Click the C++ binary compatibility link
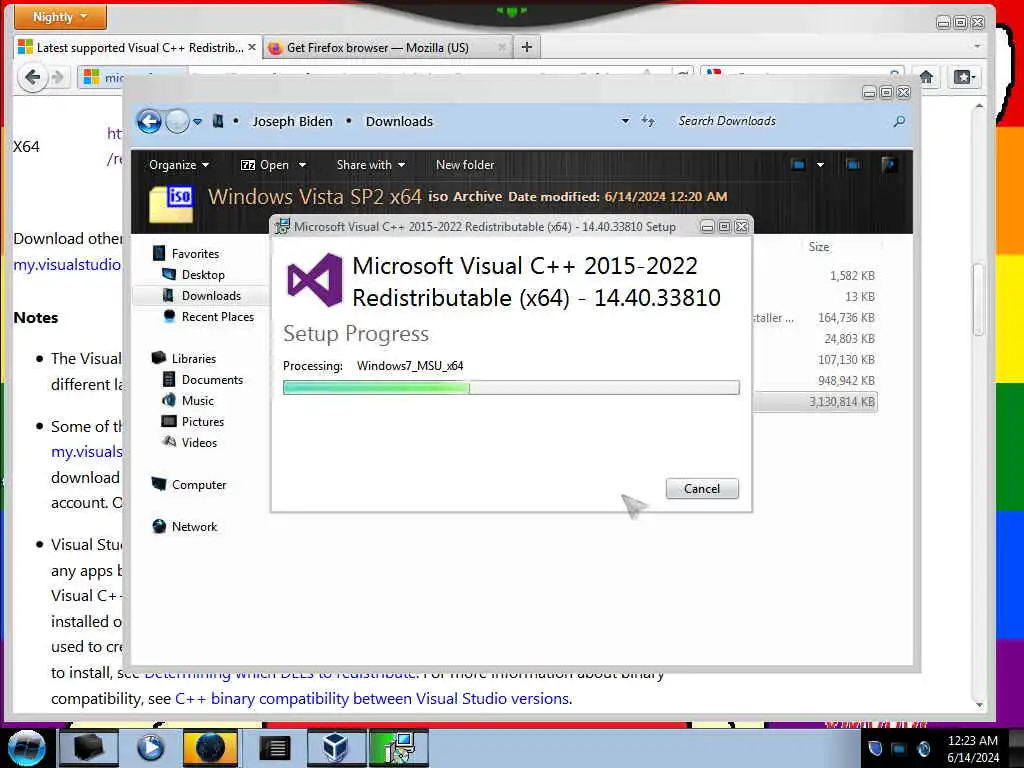 372,699
